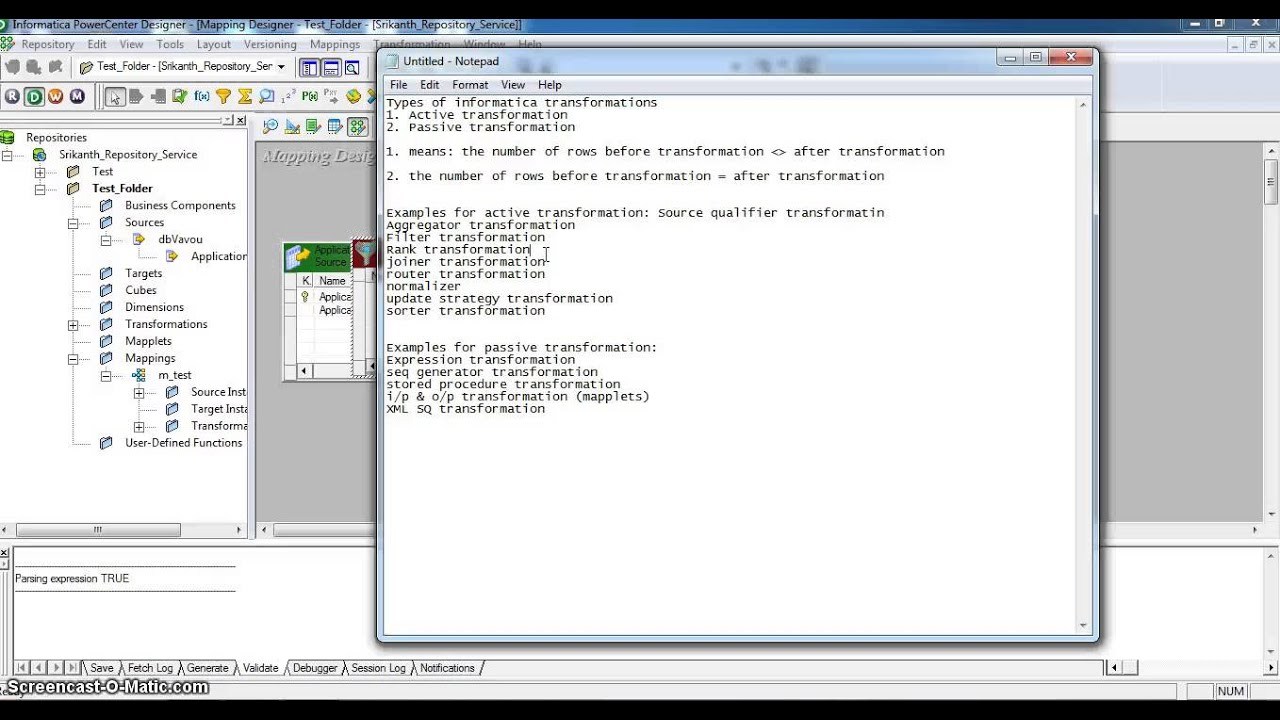
Task: Collapse the Sources node
Action: pyautogui.click(x=73, y=223)
